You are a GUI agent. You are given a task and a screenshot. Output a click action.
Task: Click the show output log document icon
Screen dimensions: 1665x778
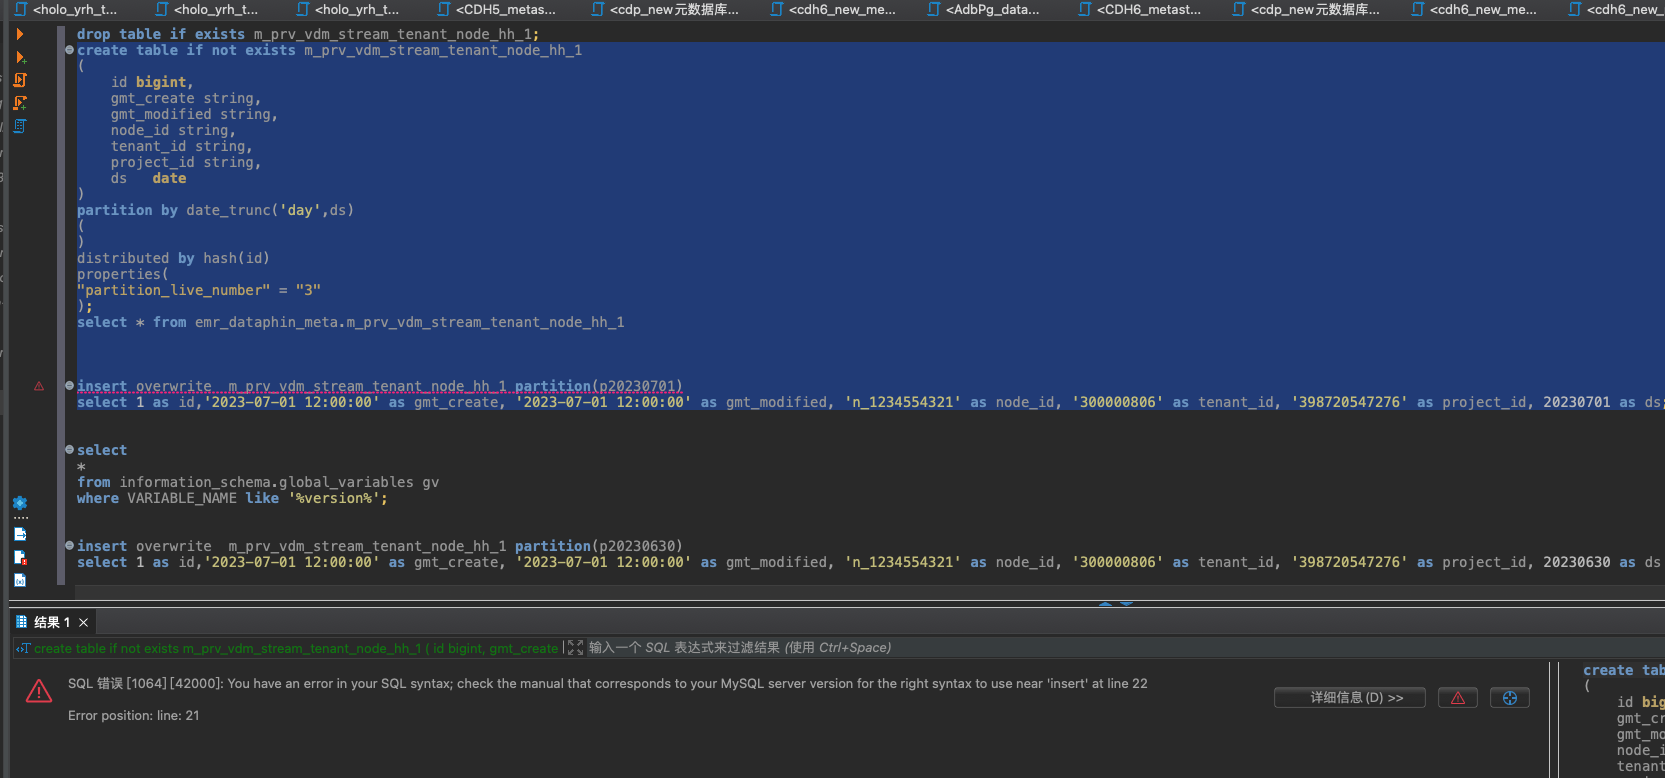coord(20,534)
